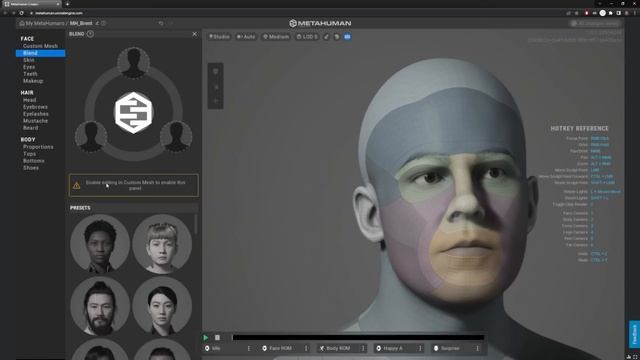Select the Move tool in viewport sidebar
Screen dimensions: 640x360
[x=216, y=87]
